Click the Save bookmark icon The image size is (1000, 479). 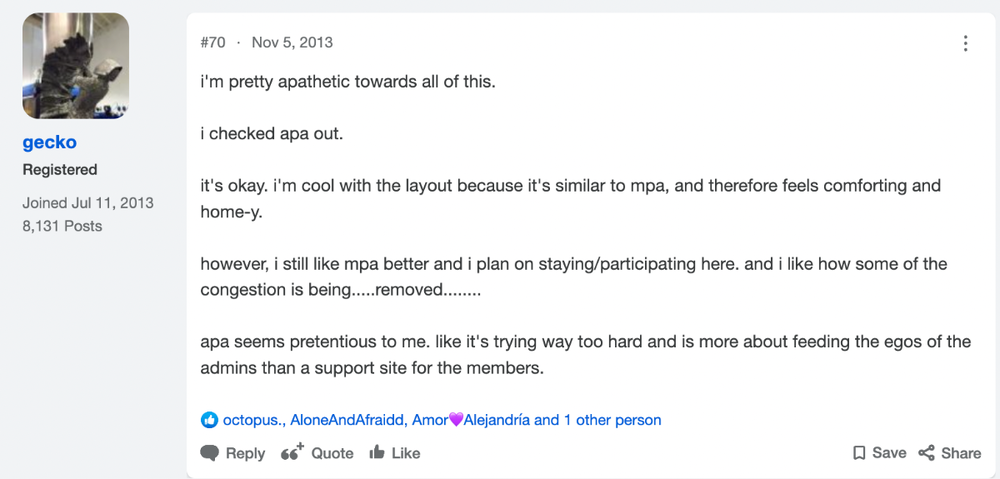point(859,453)
